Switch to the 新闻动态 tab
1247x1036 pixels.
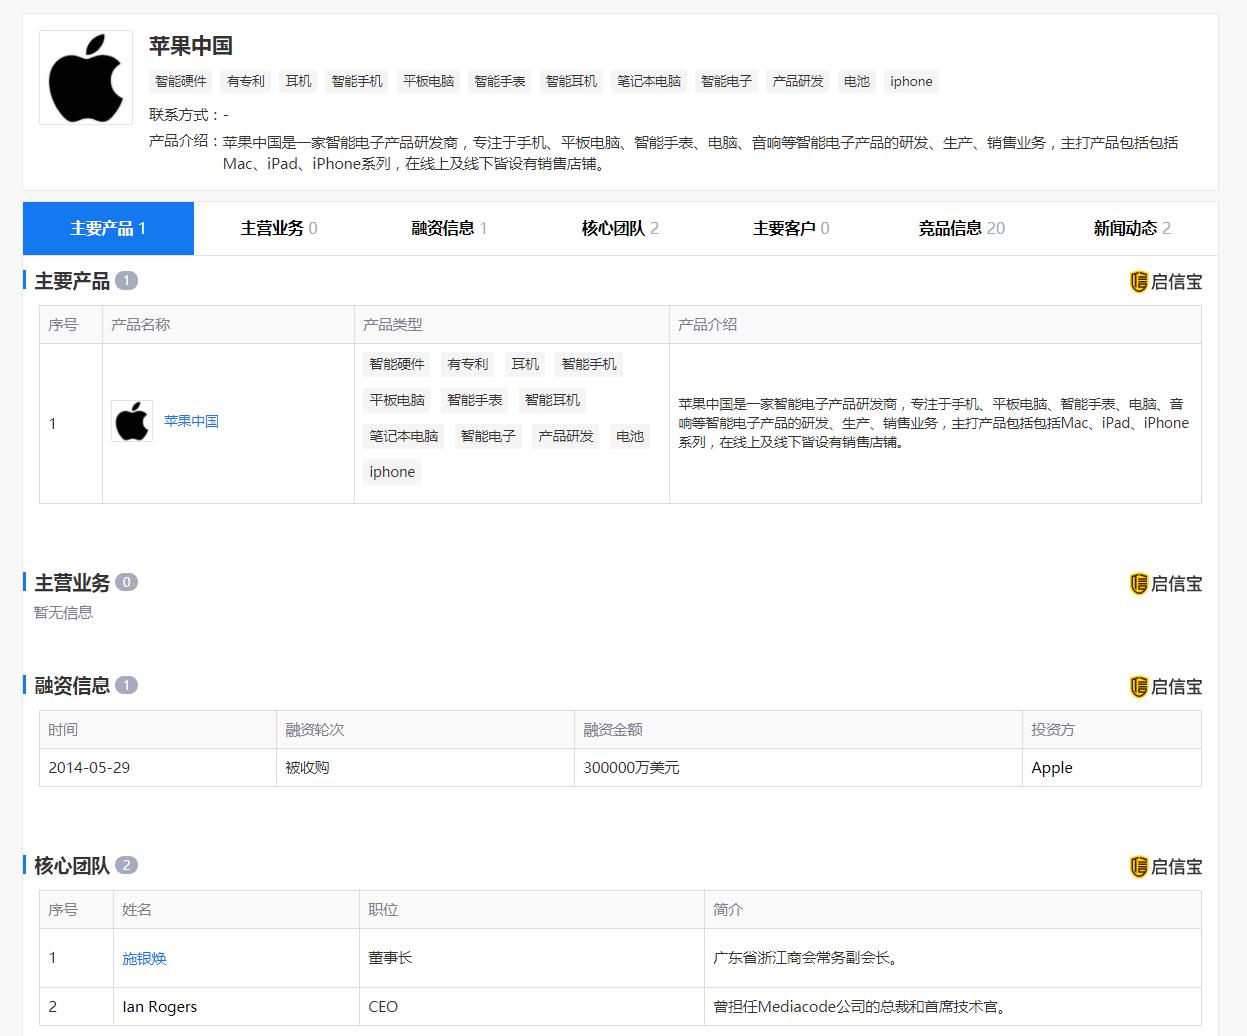click(1131, 228)
